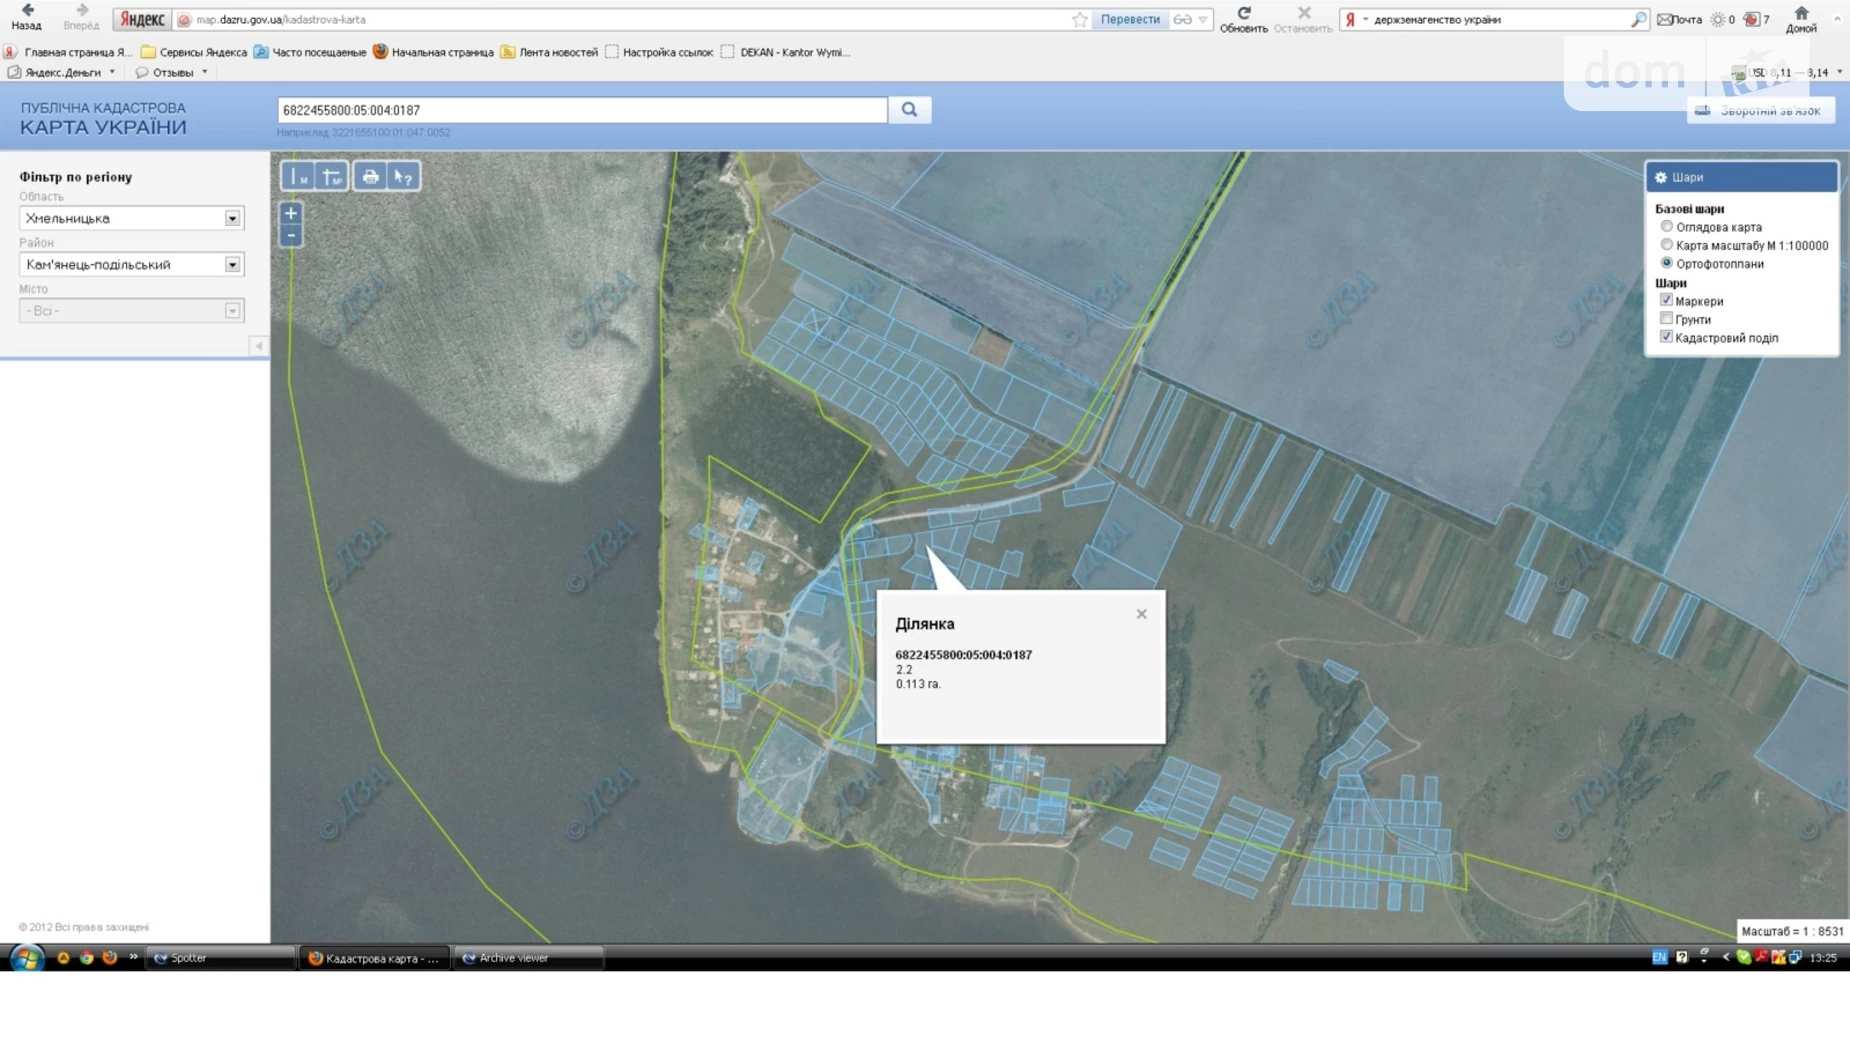Click the Зворотній зв'язок button
The image size is (1850, 1040).
click(x=1760, y=111)
